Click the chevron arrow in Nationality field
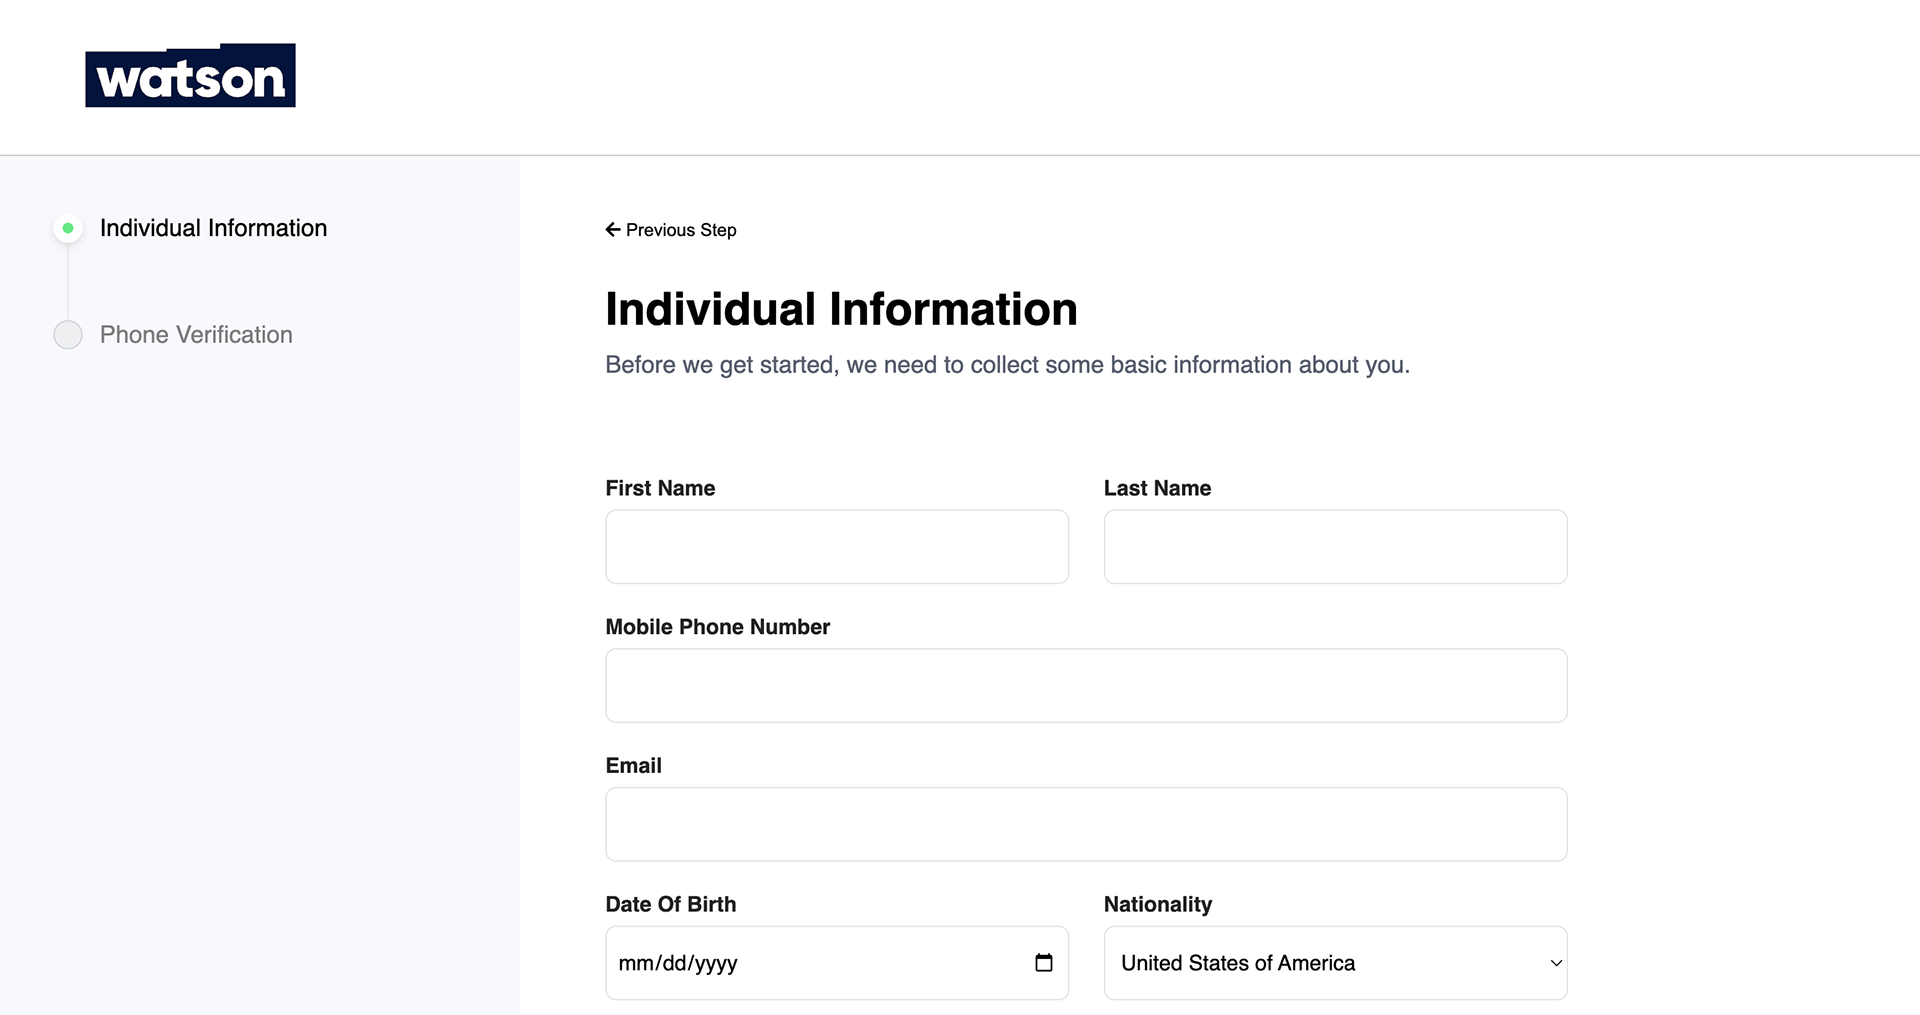This screenshot has width=1920, height=1015. point(1556,963)
